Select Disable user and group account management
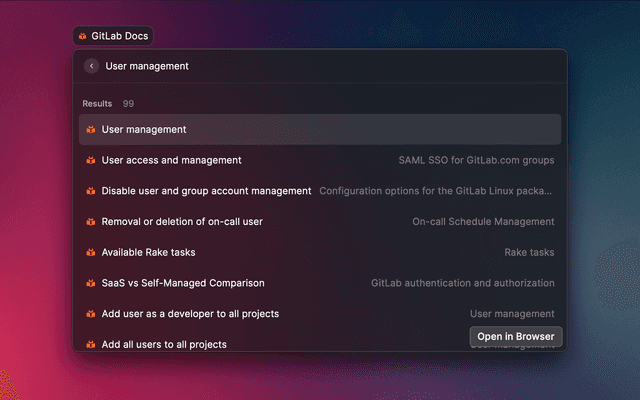The height and width of the screenshot is (400, 640). [x=206, y=191]
